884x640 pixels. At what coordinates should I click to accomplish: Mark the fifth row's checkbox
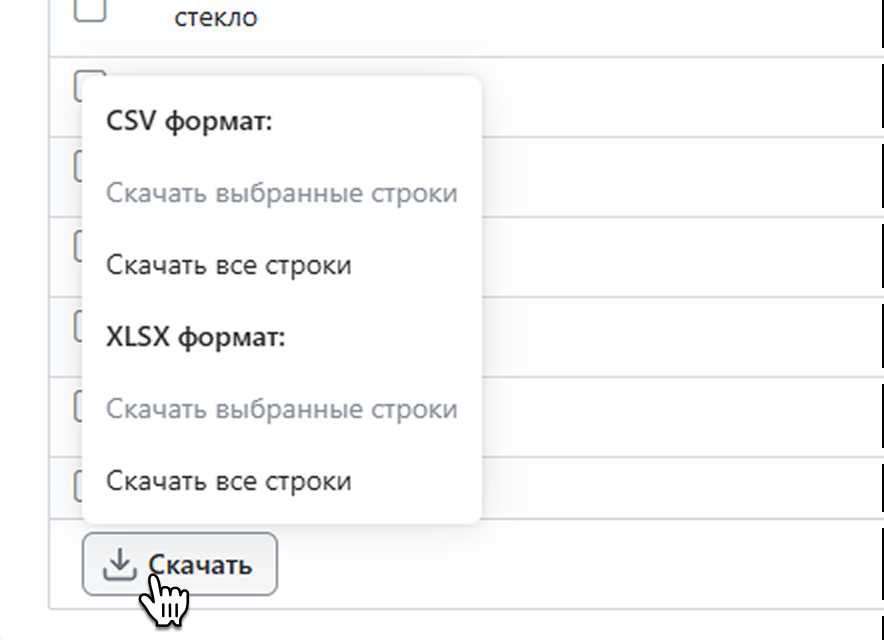[x=78, y=326]
